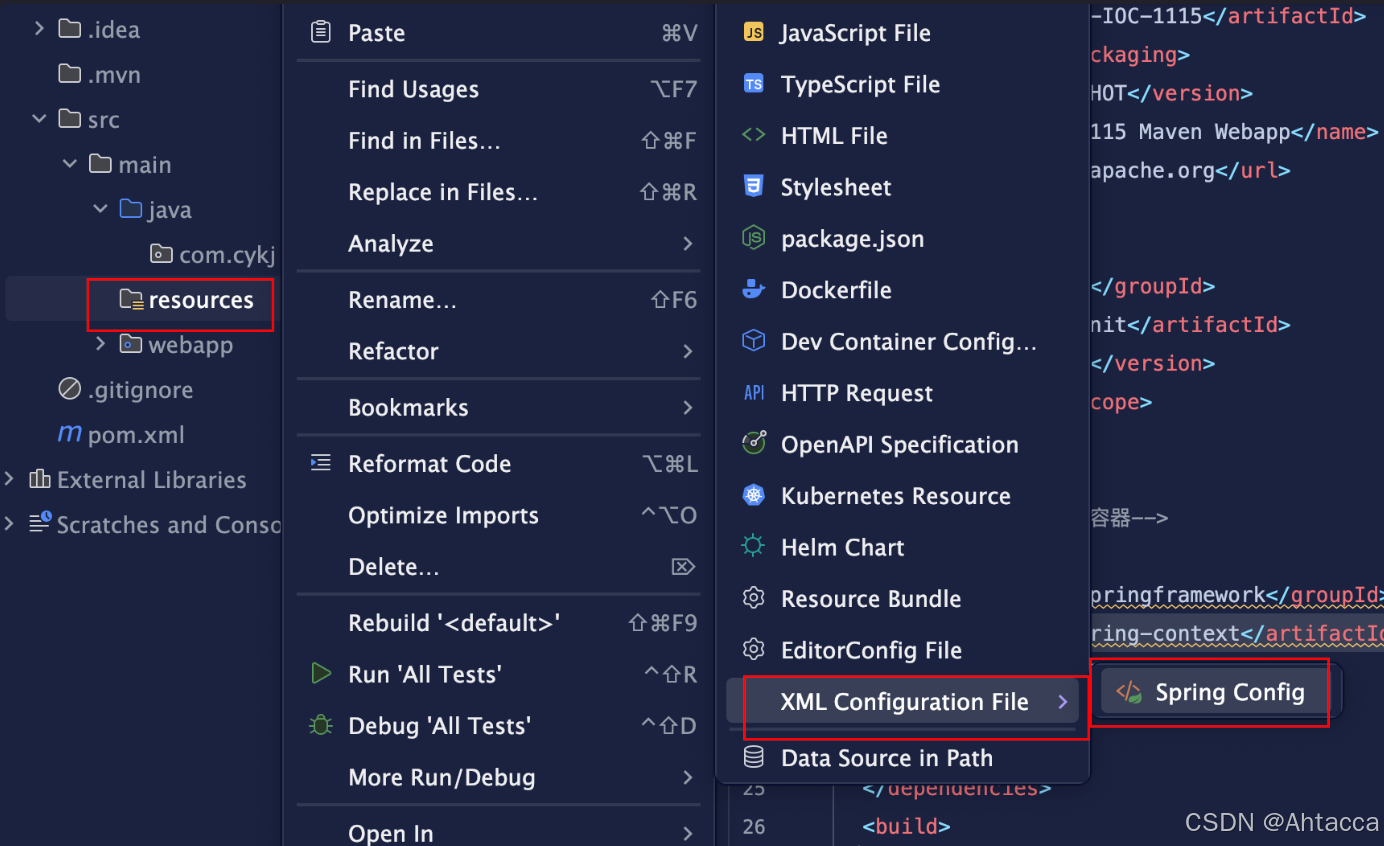The width and height of the screenshot is (1384, 846).
Task: Open the More Run/Debug submenu
Action: (x=498, y=777)
